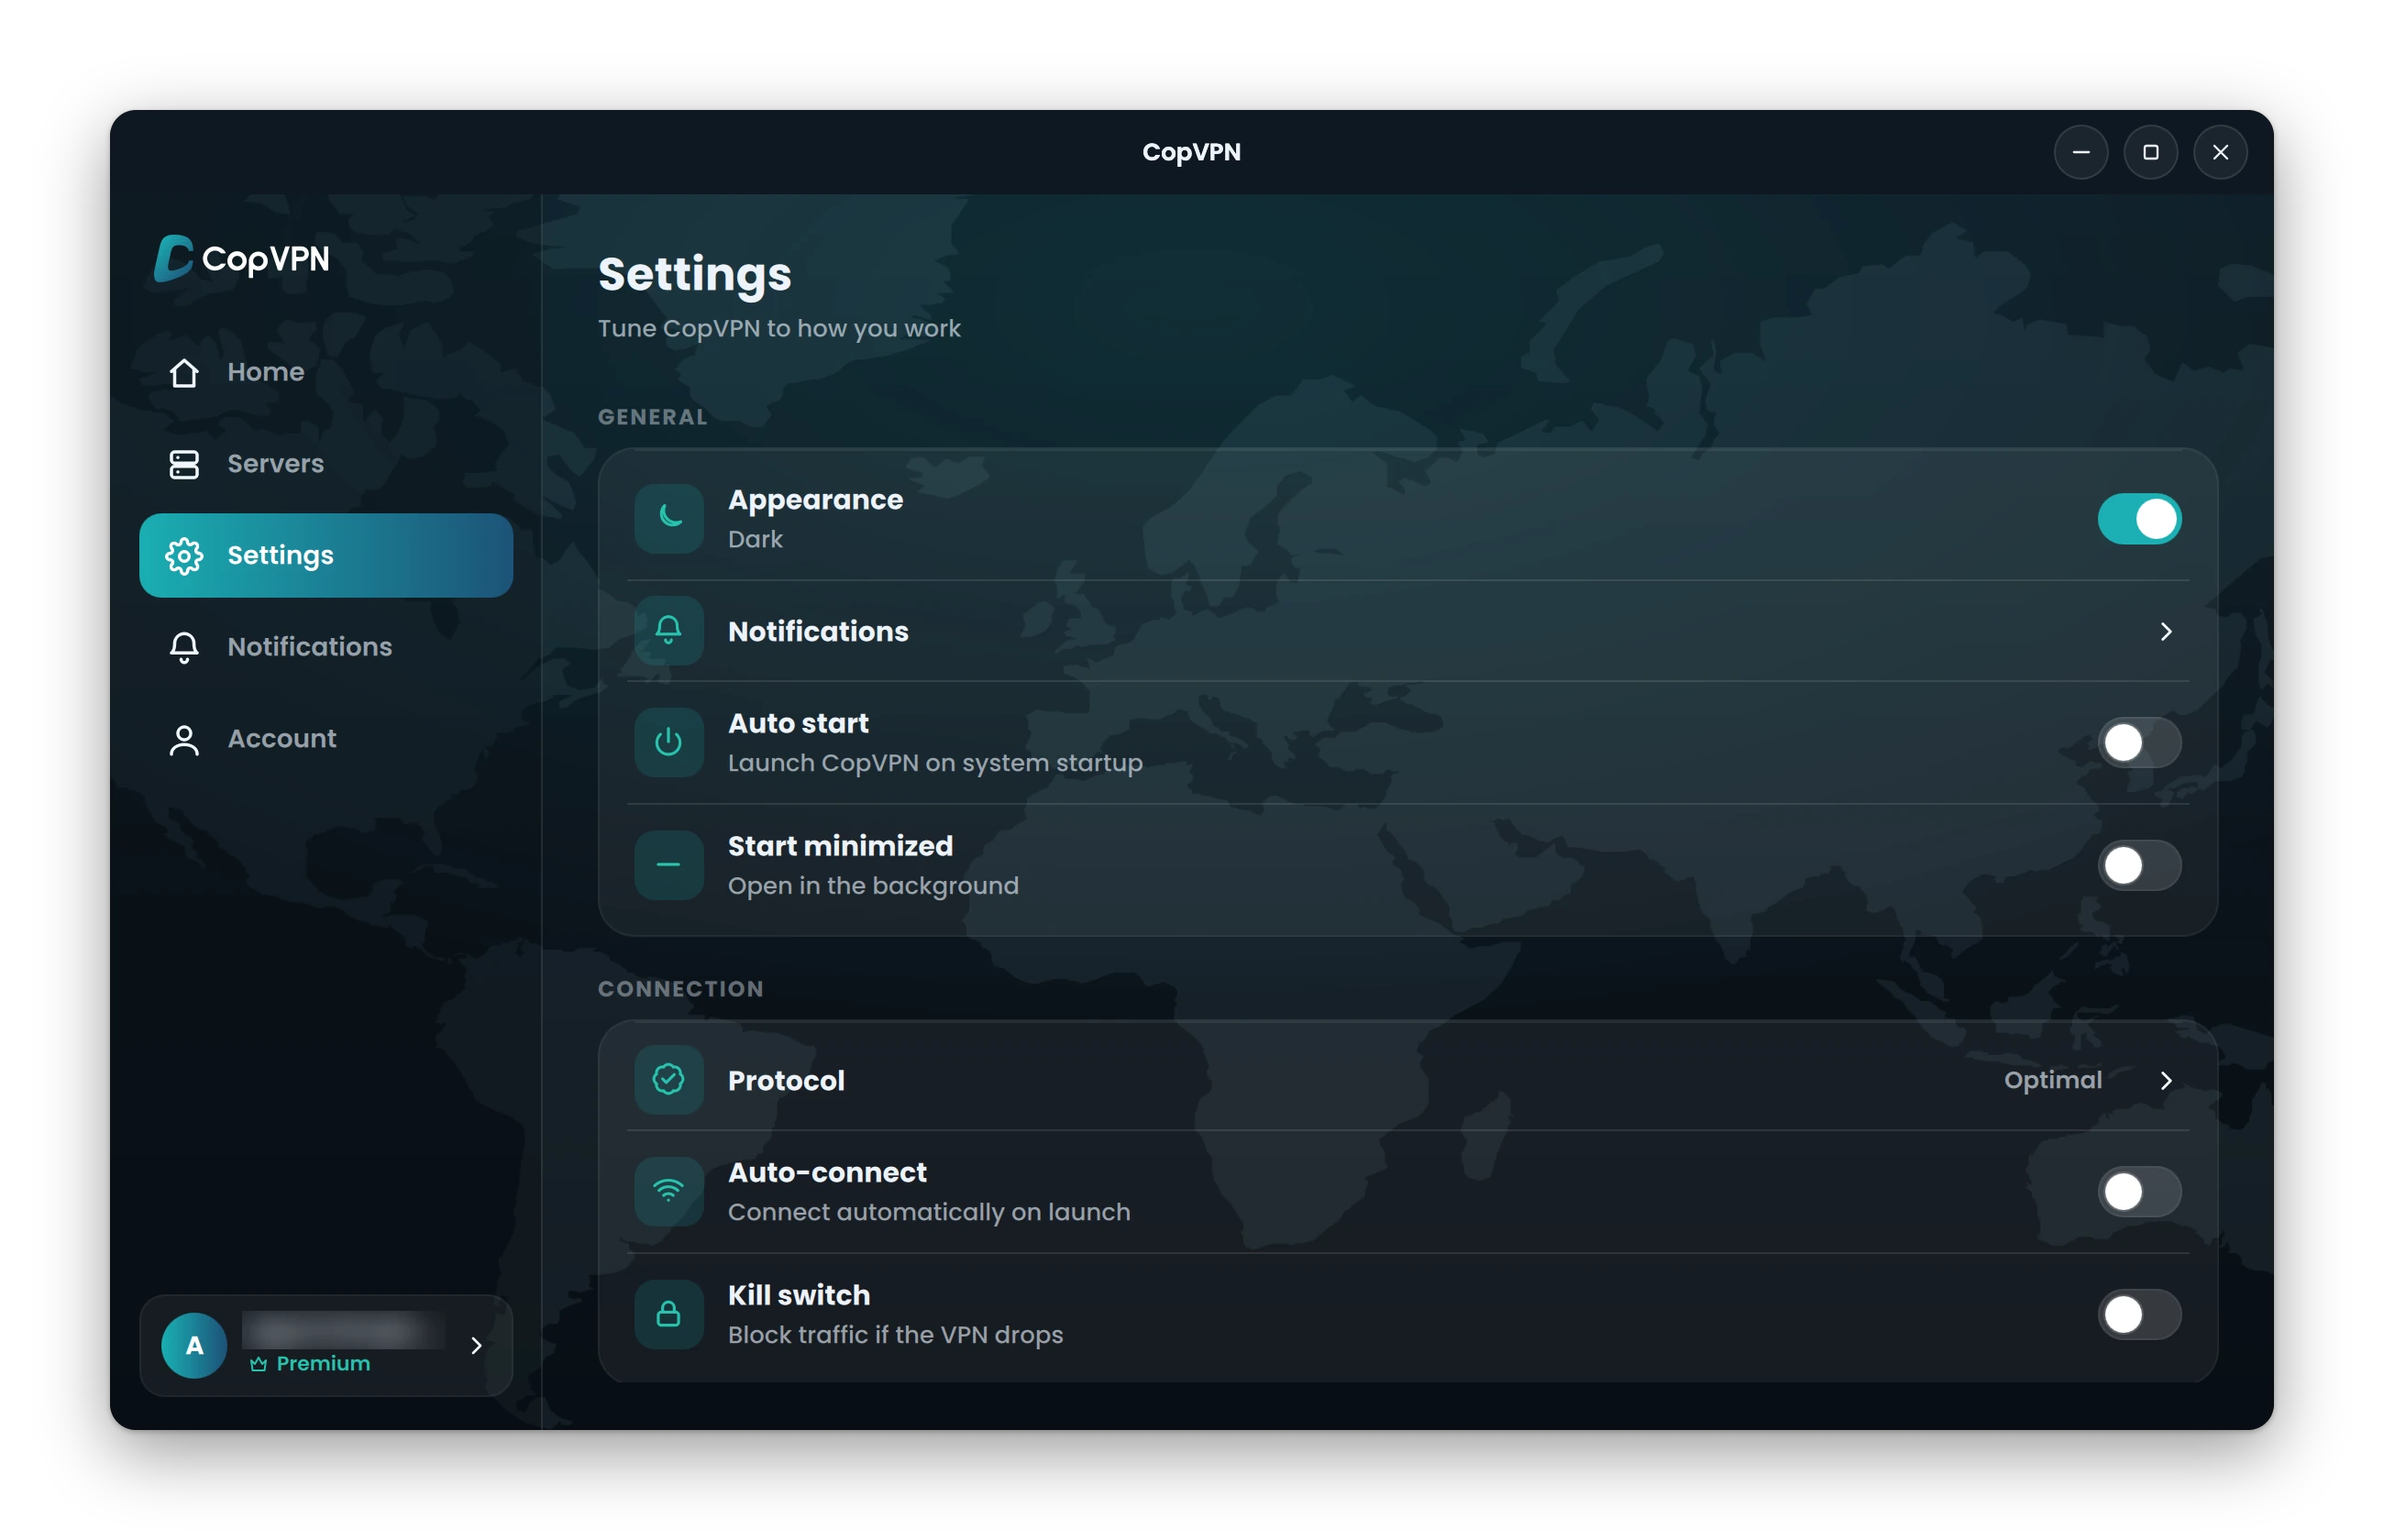Click the Servers stack icon
2384x1540 pixels.
pyautogui.click(x=184, y=464)
